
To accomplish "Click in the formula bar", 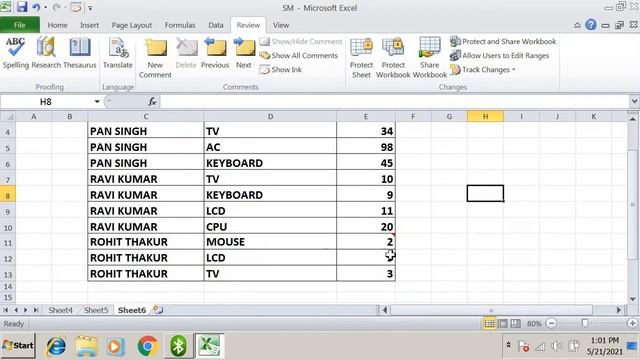I will click(x=394, y=102).
